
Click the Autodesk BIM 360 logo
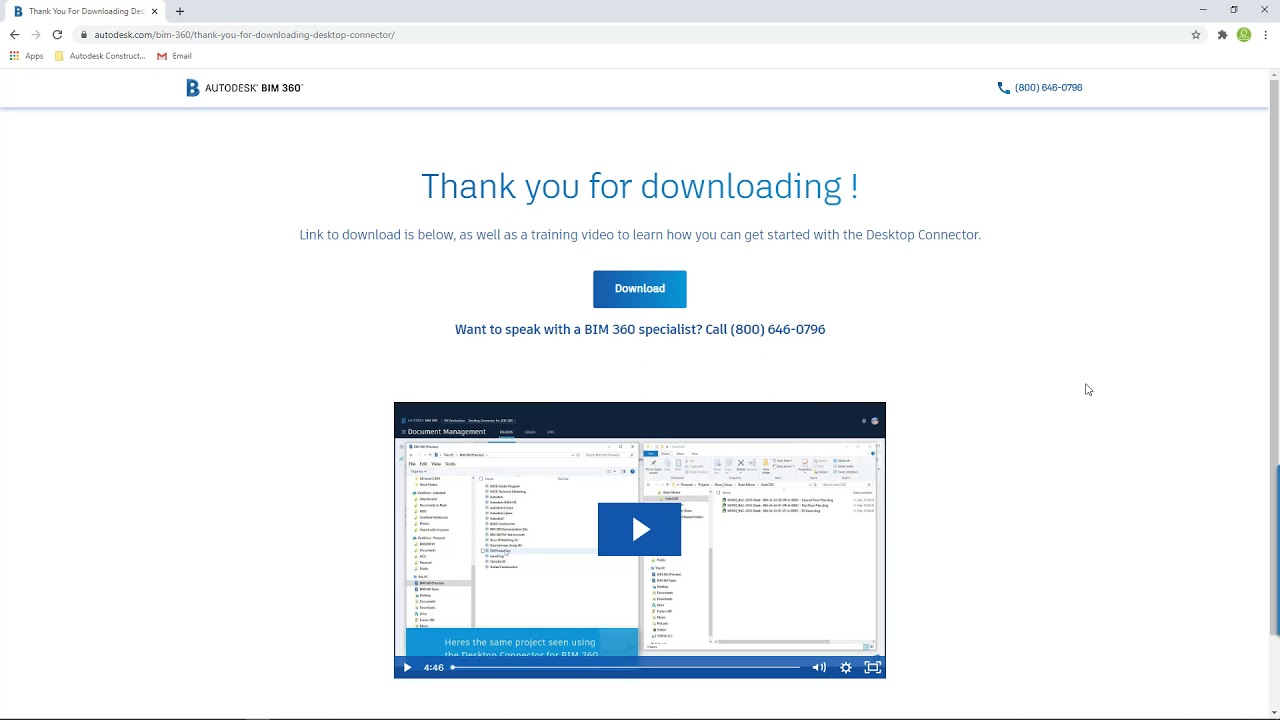point(244,88)
